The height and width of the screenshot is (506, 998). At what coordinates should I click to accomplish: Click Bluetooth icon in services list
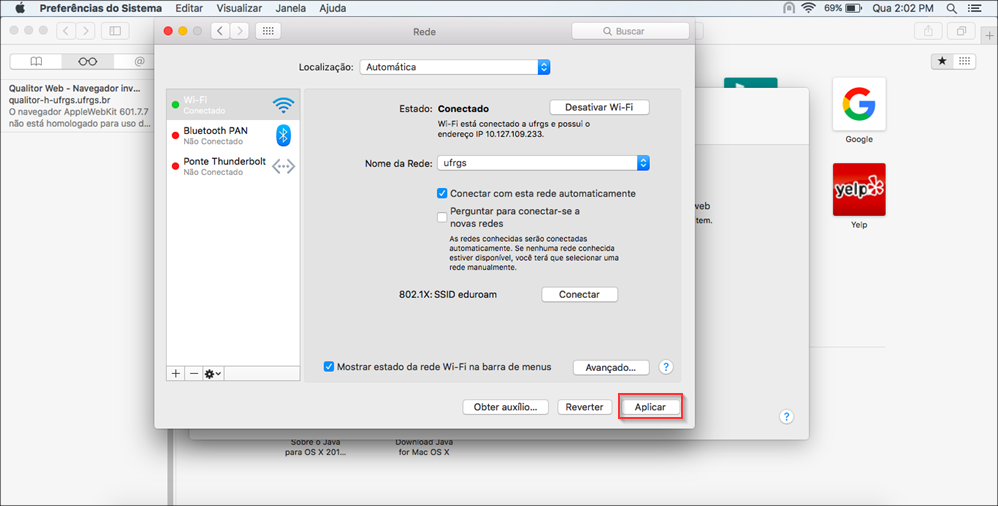283,135
